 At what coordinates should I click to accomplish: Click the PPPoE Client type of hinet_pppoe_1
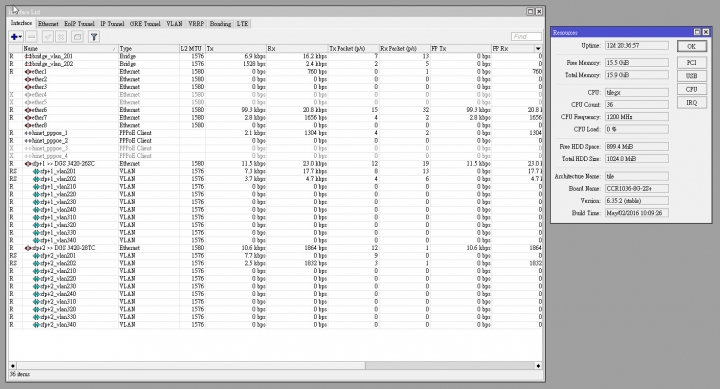[x=135, y=133]
